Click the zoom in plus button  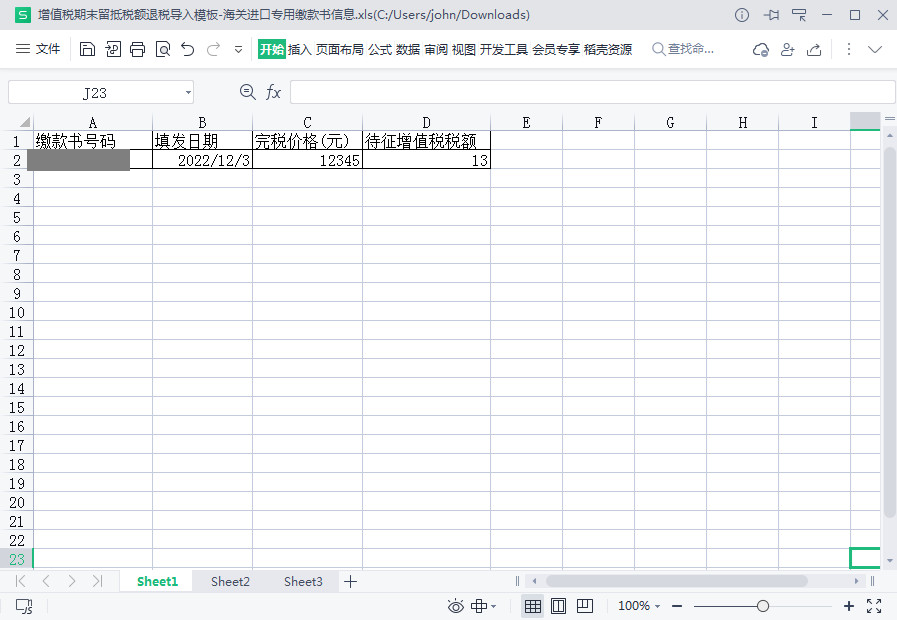pyautogui.click(x=849, y=606)
